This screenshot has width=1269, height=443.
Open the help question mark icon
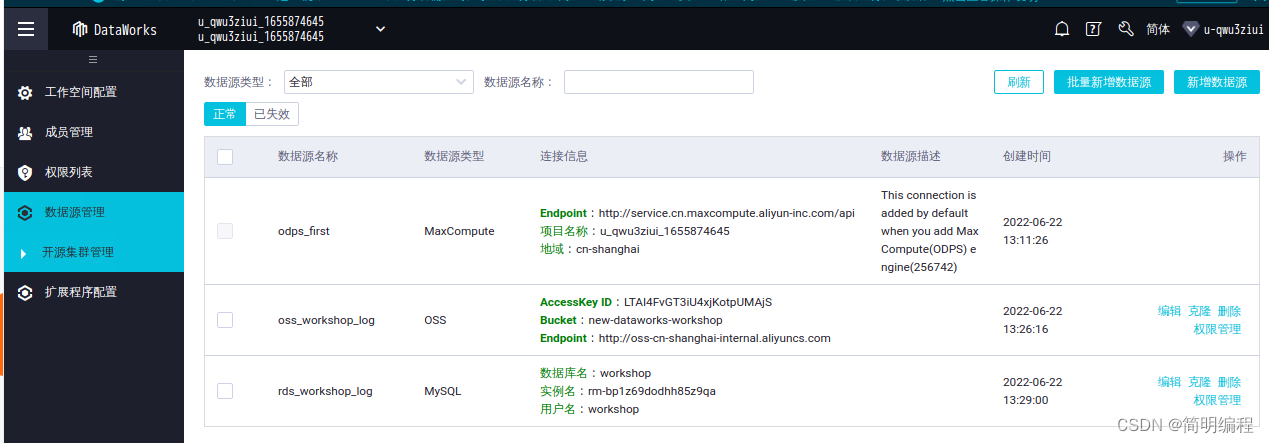(1093, 29)
